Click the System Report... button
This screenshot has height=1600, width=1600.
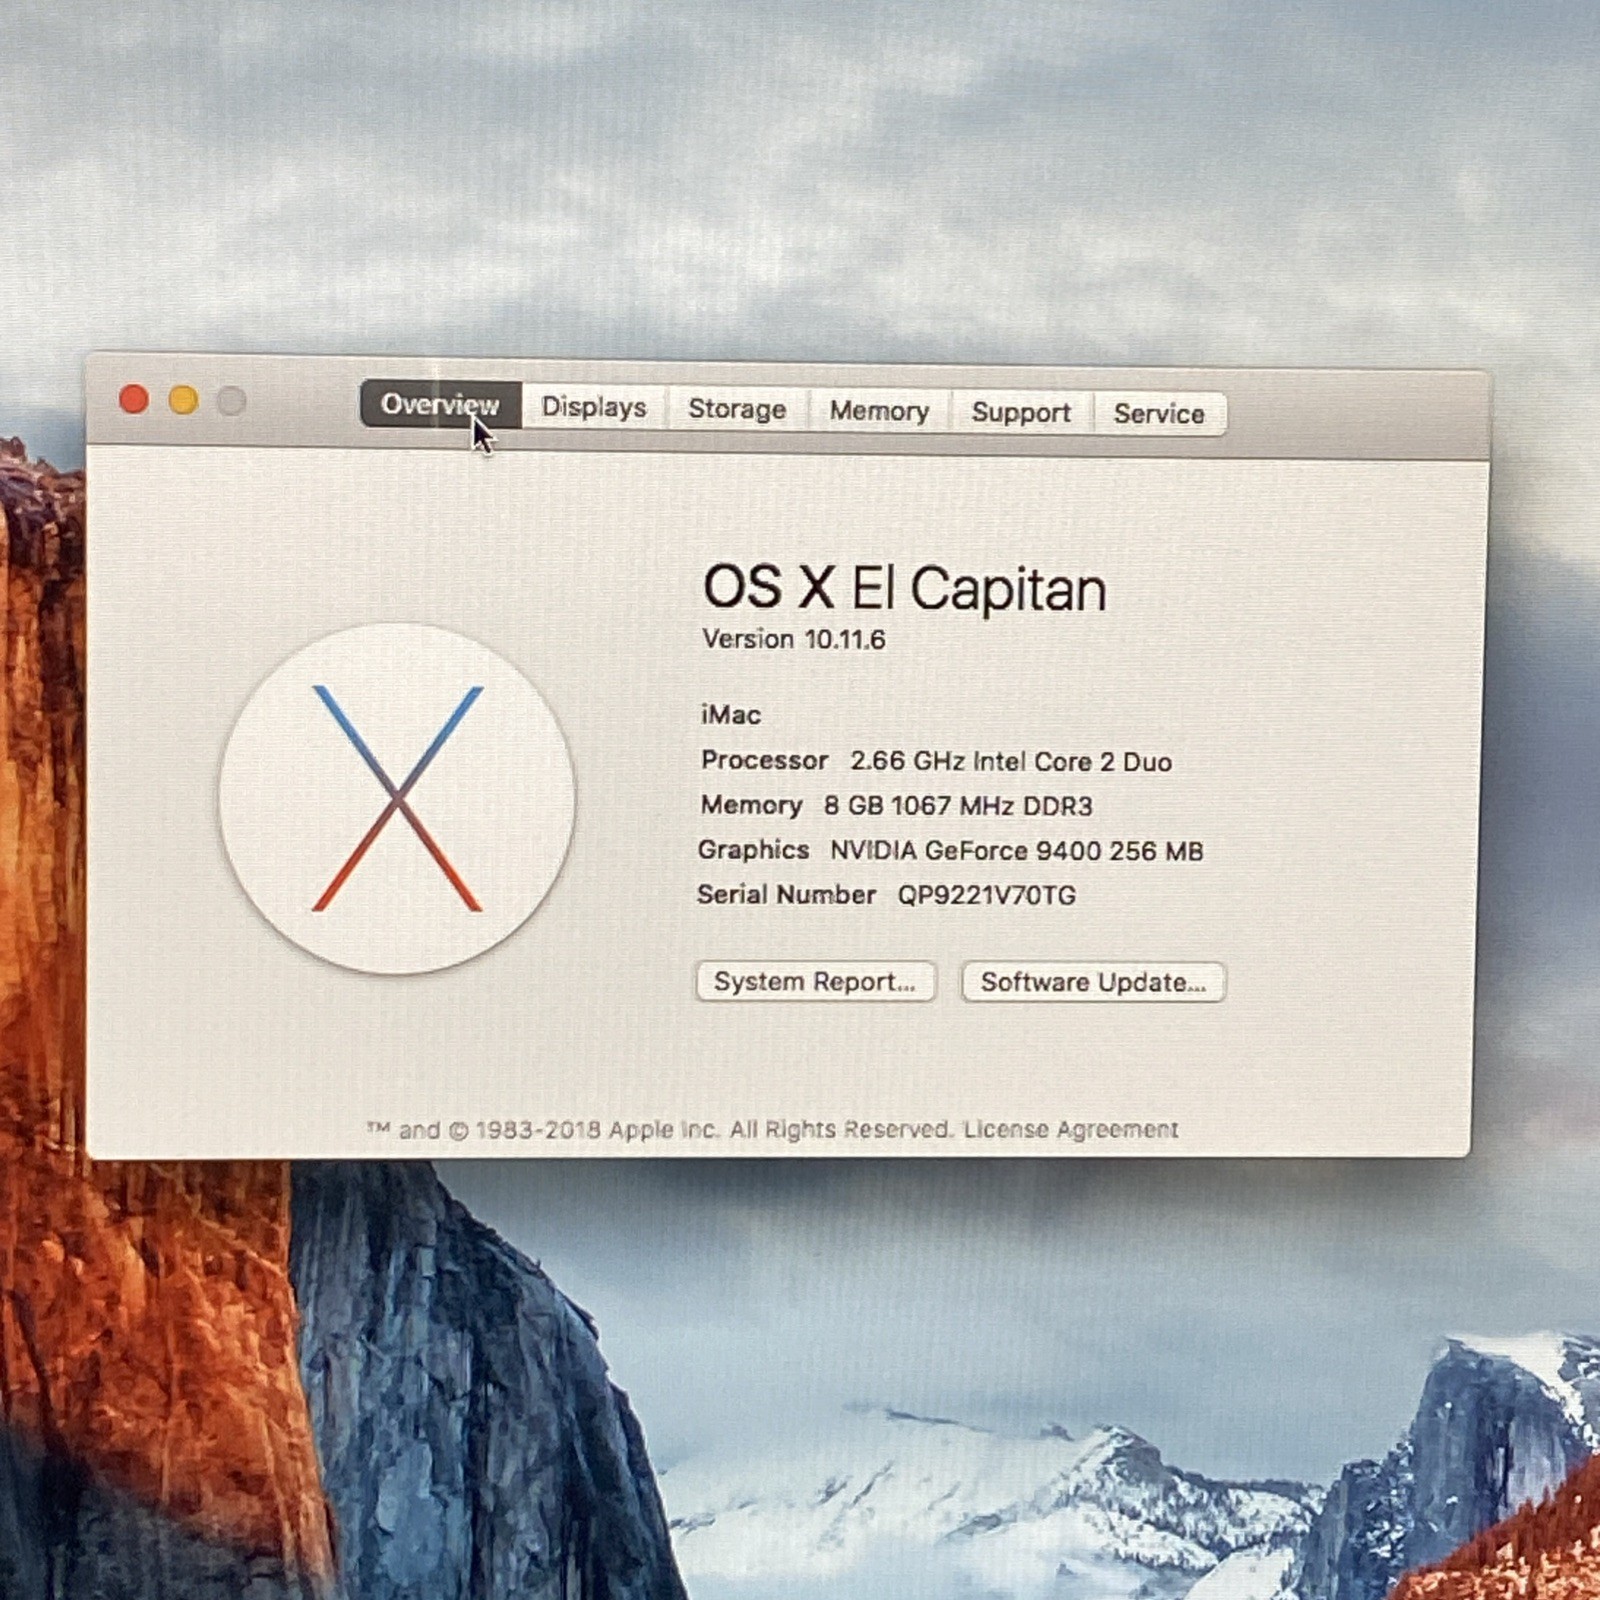[816, 981]
